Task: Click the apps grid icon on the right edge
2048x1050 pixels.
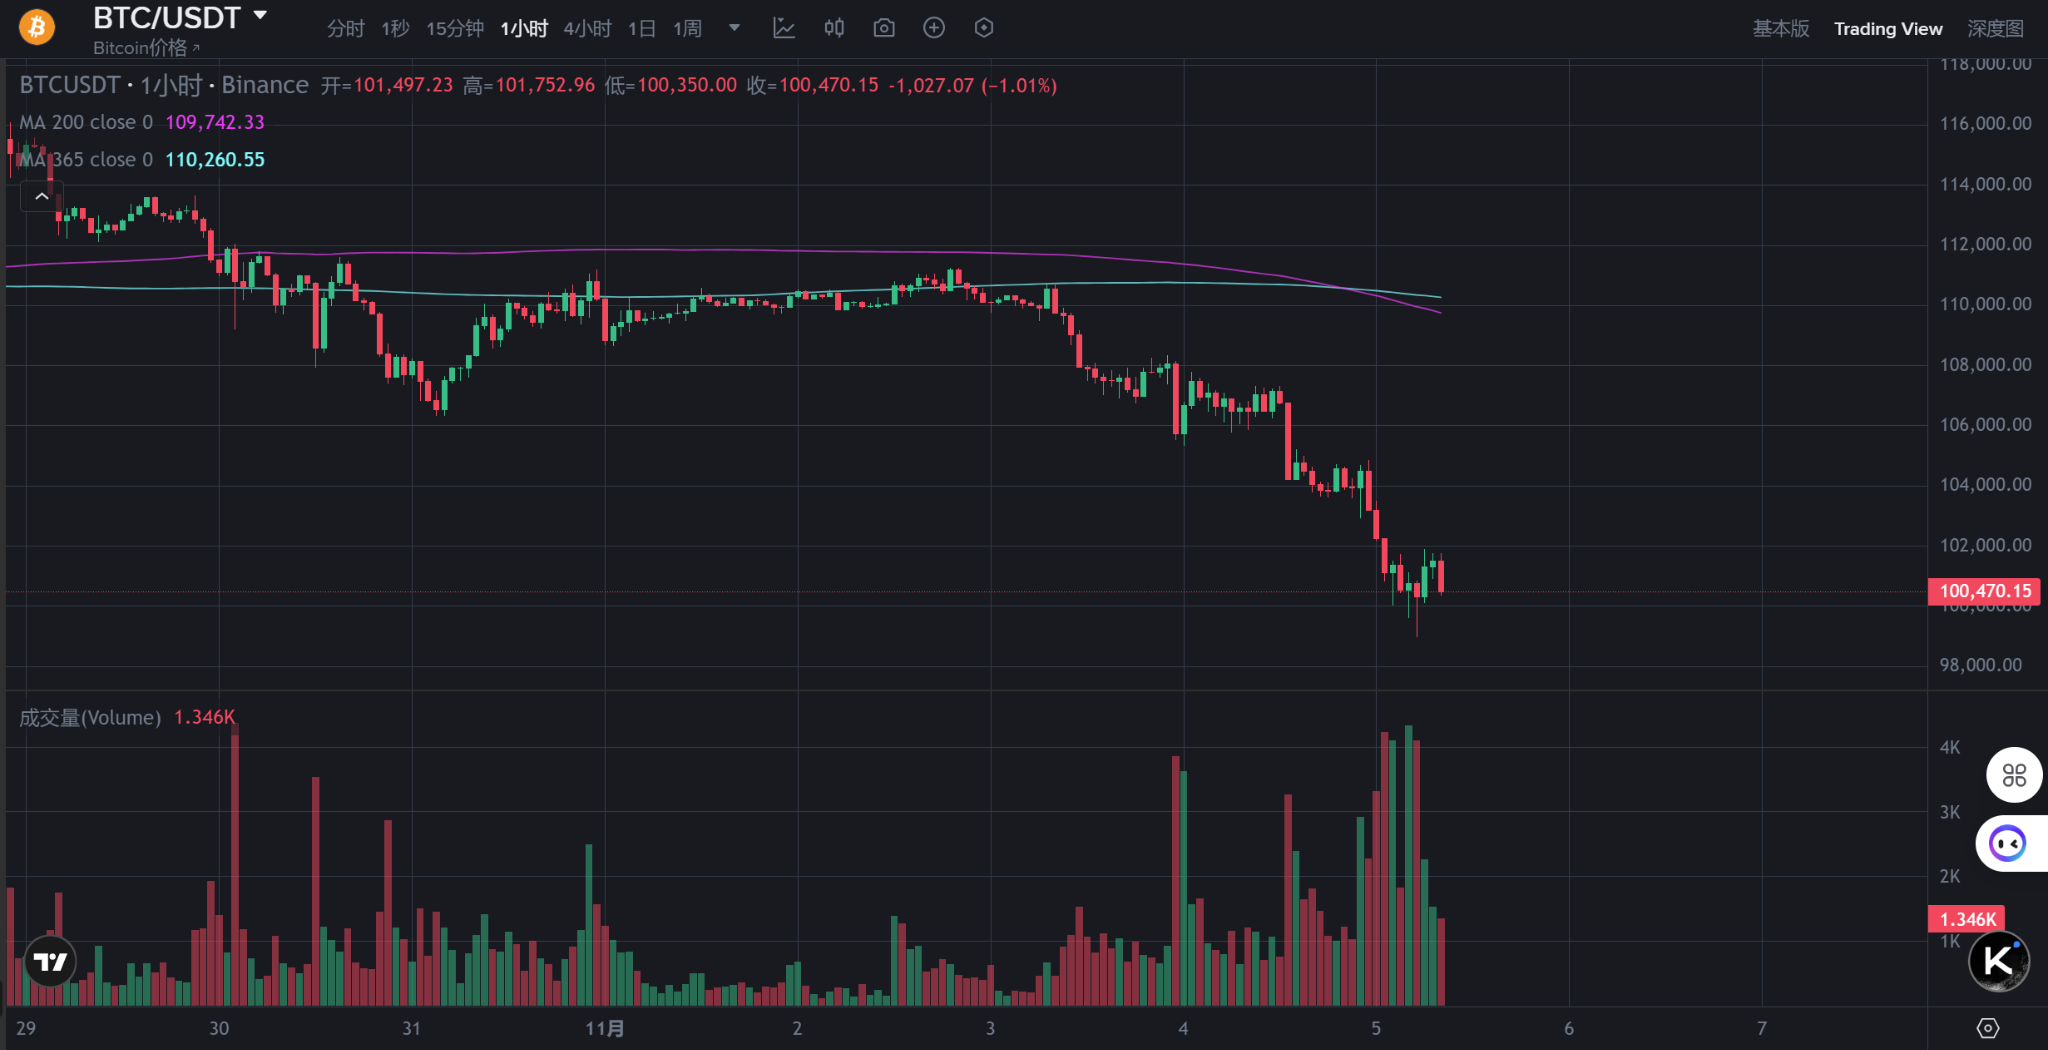Action: pos(2014,775)
